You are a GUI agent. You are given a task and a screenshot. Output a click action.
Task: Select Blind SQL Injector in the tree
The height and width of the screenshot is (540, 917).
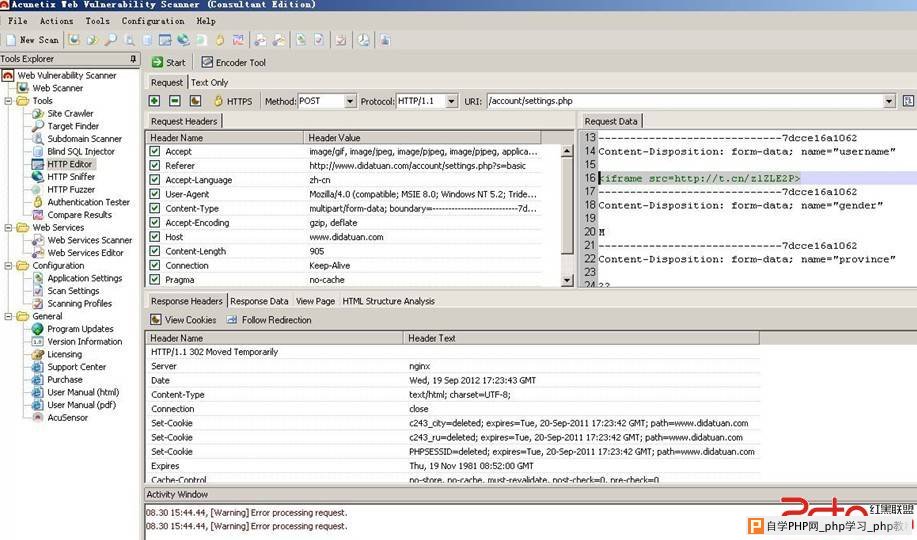click(x=81, y=152)
